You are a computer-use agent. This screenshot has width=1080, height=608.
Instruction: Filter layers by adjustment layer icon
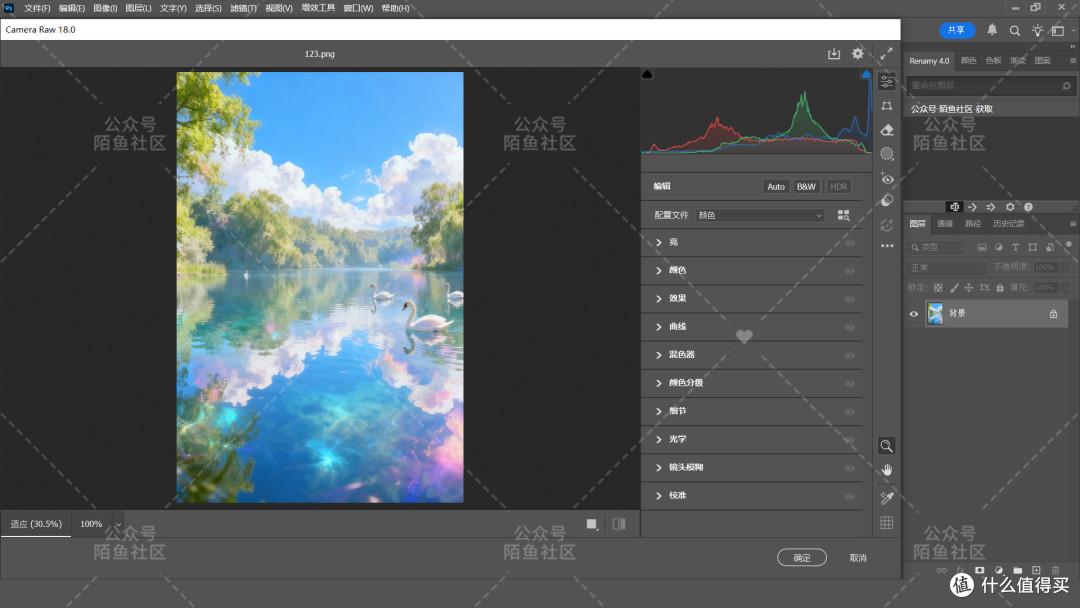999,247
